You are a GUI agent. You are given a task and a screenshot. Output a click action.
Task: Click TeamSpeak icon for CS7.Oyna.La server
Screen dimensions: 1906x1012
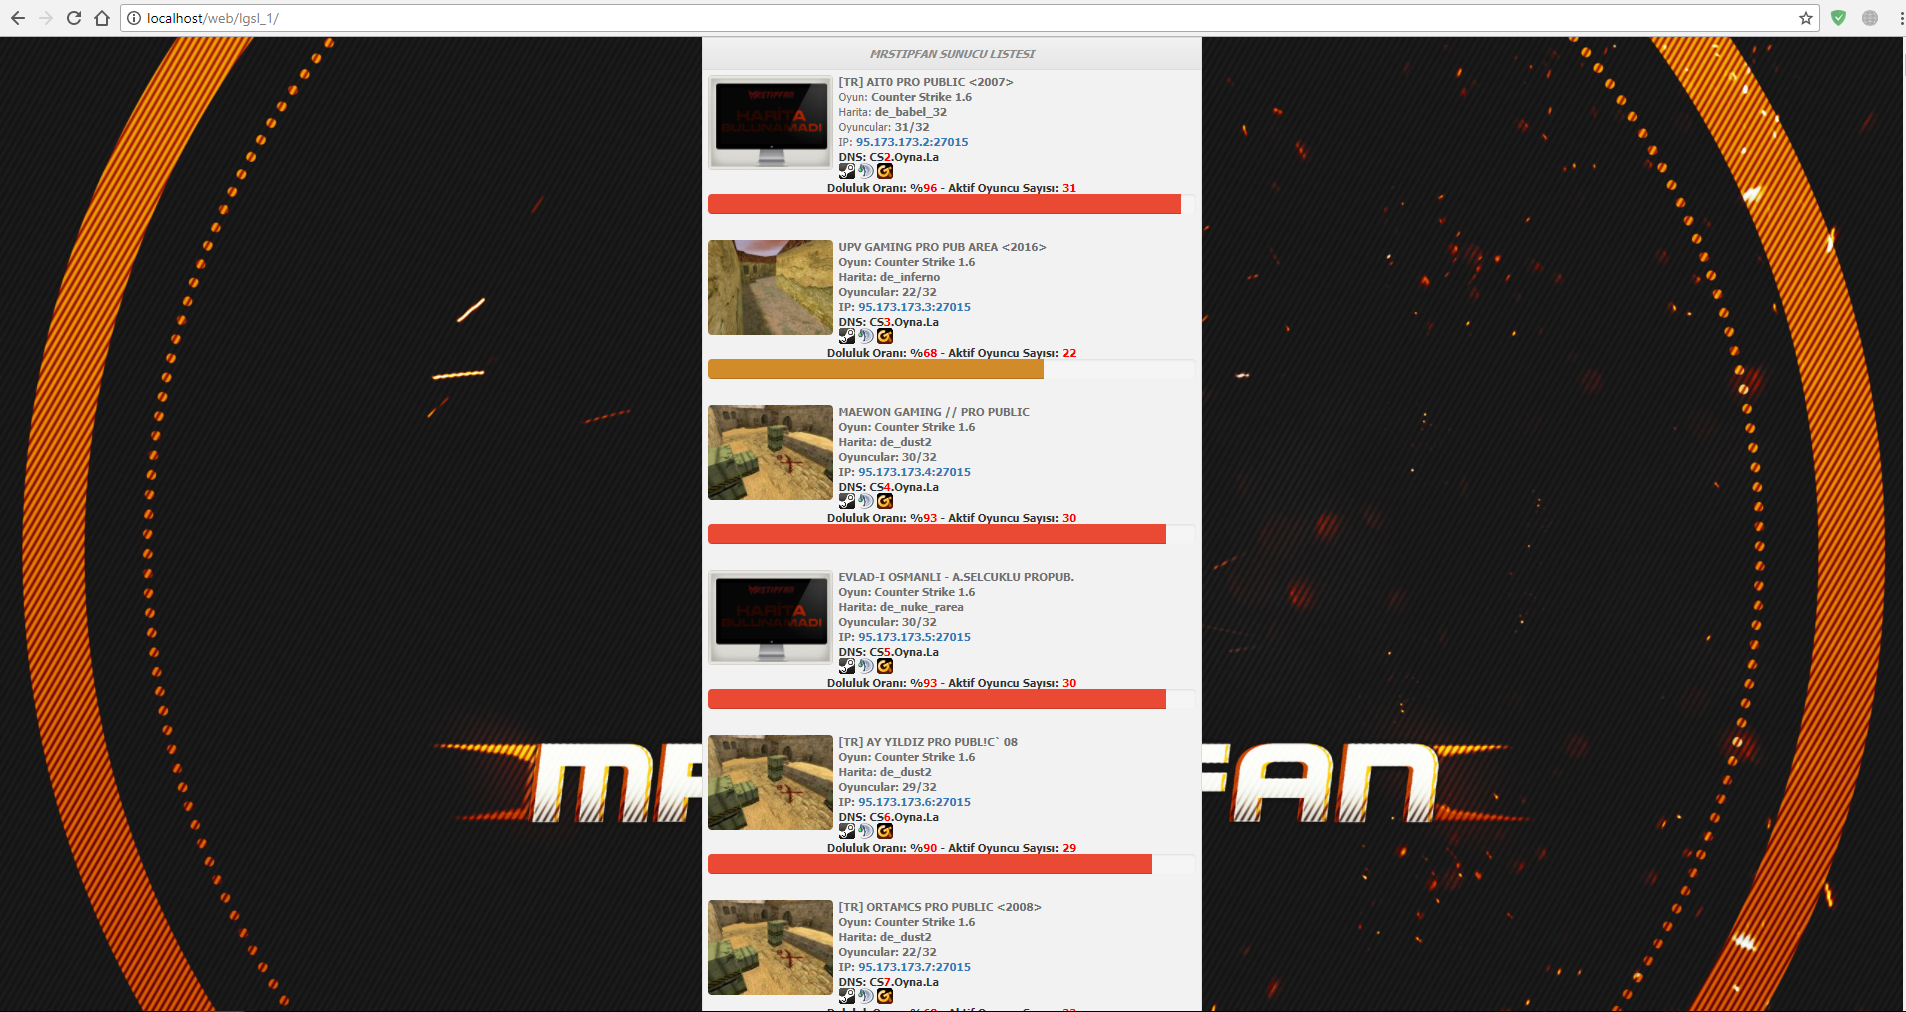866,996
